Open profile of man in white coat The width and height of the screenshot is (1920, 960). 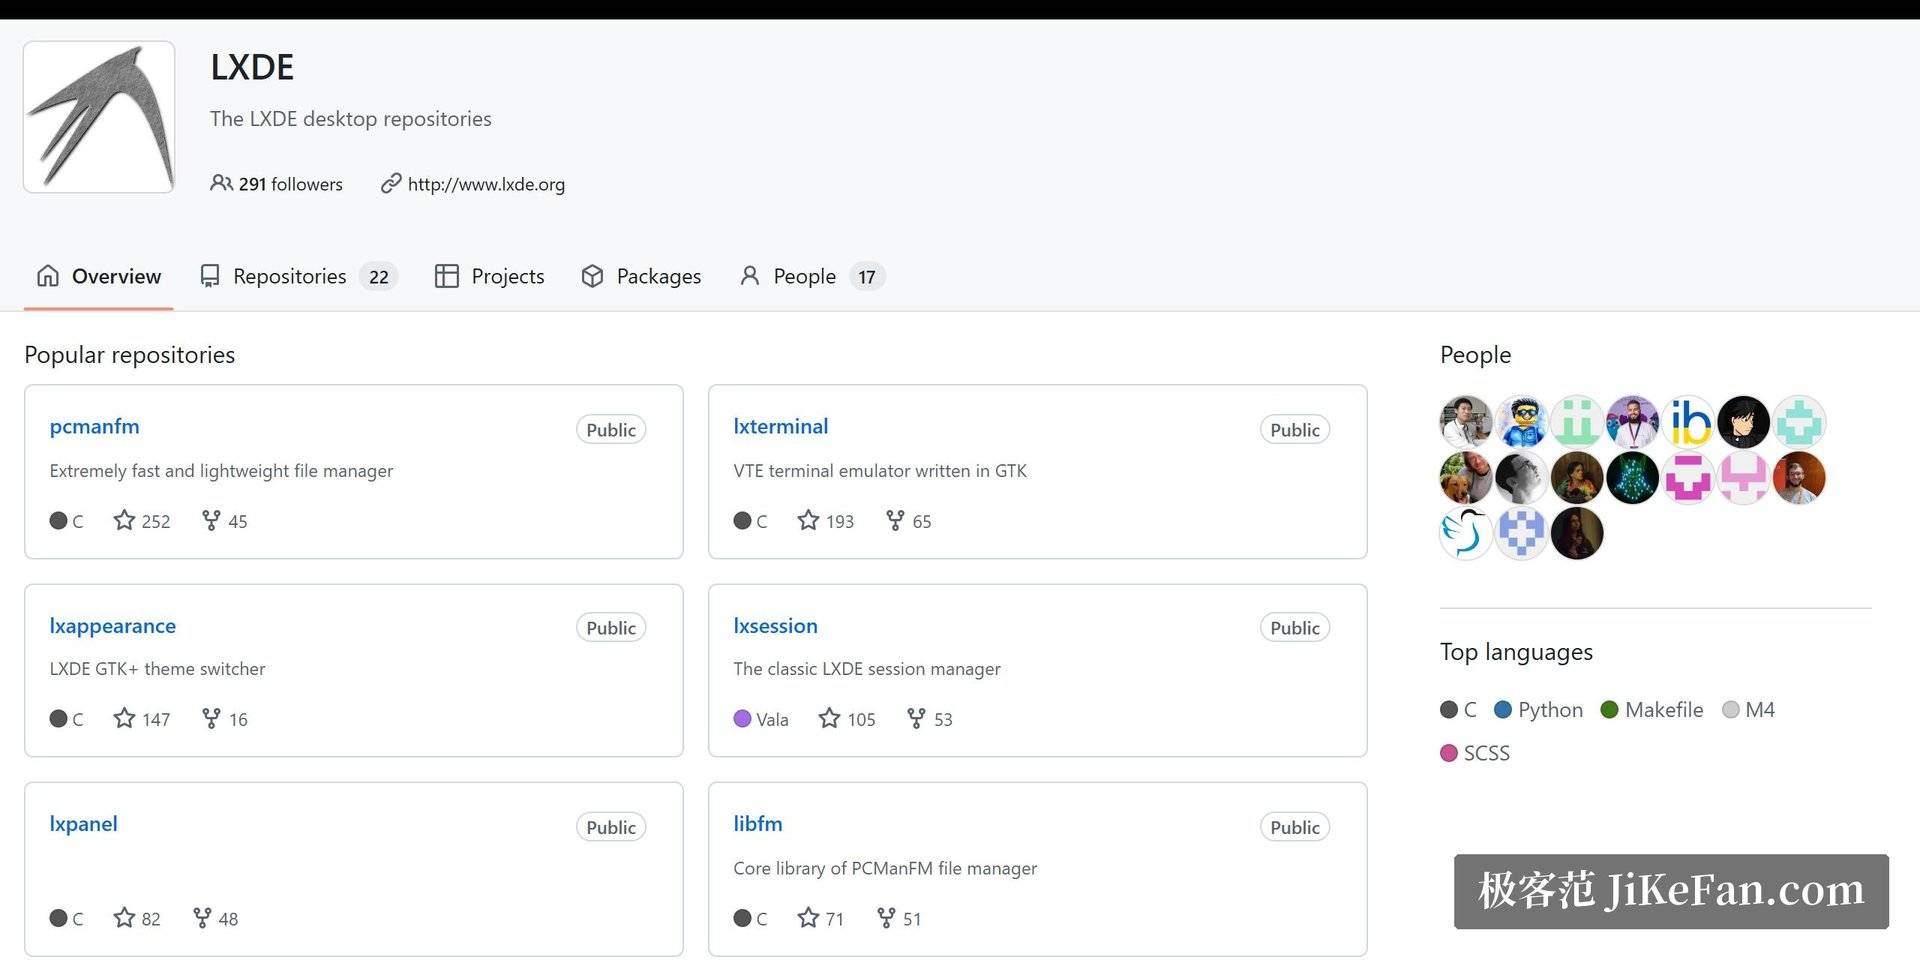click(1466, 422)
